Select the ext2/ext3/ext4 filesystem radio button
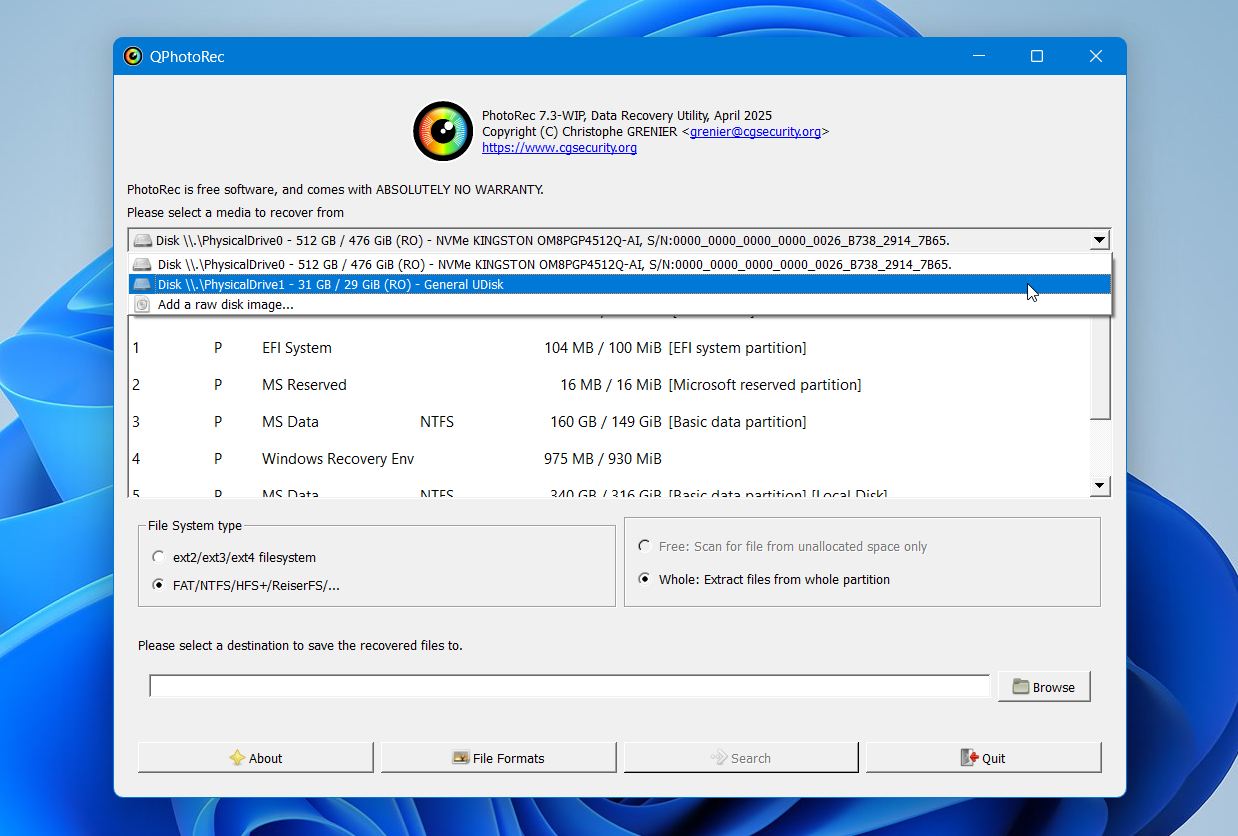 coord(158,558)
